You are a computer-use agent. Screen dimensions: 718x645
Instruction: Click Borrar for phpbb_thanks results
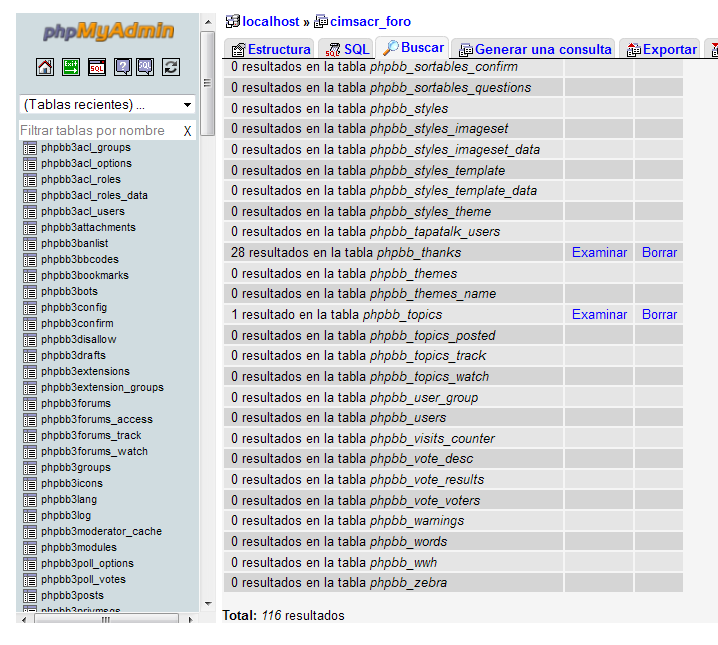659,252
